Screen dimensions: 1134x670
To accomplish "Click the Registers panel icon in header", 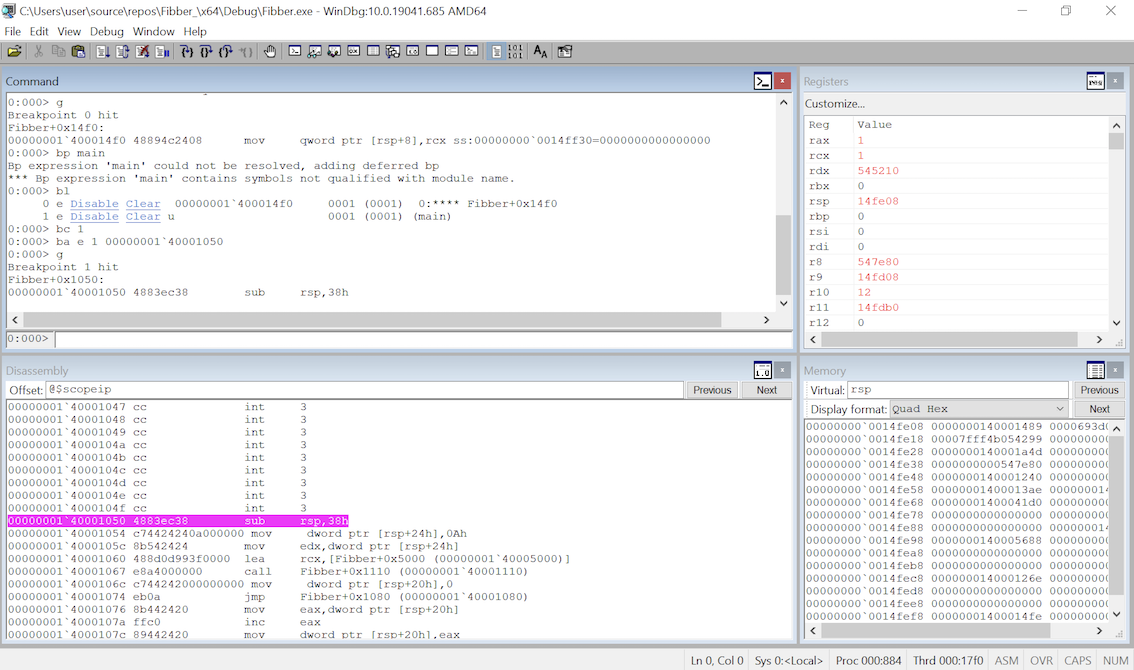I will 1095,81.
